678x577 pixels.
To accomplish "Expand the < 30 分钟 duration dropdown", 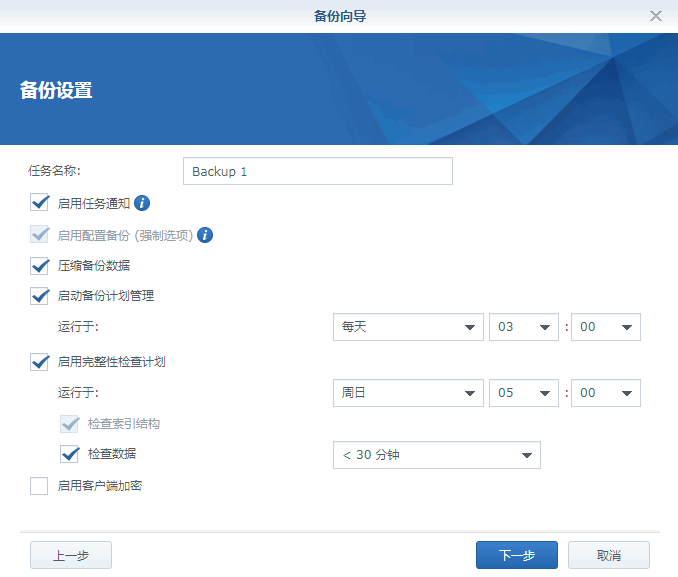I will pyautogui.click(x=436, y=455).
